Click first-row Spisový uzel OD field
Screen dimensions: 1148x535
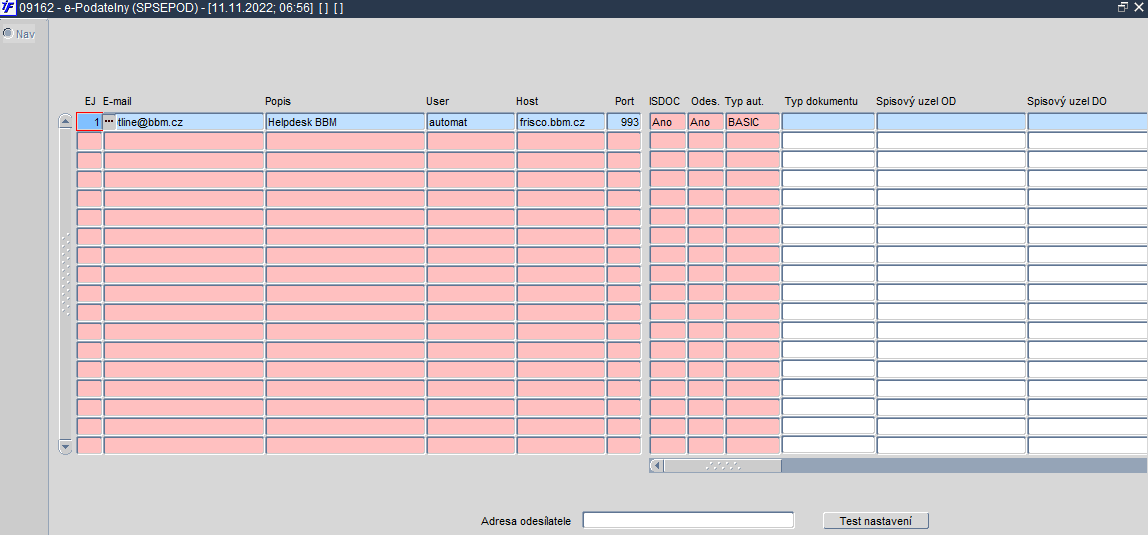click(x=951, y=122)
